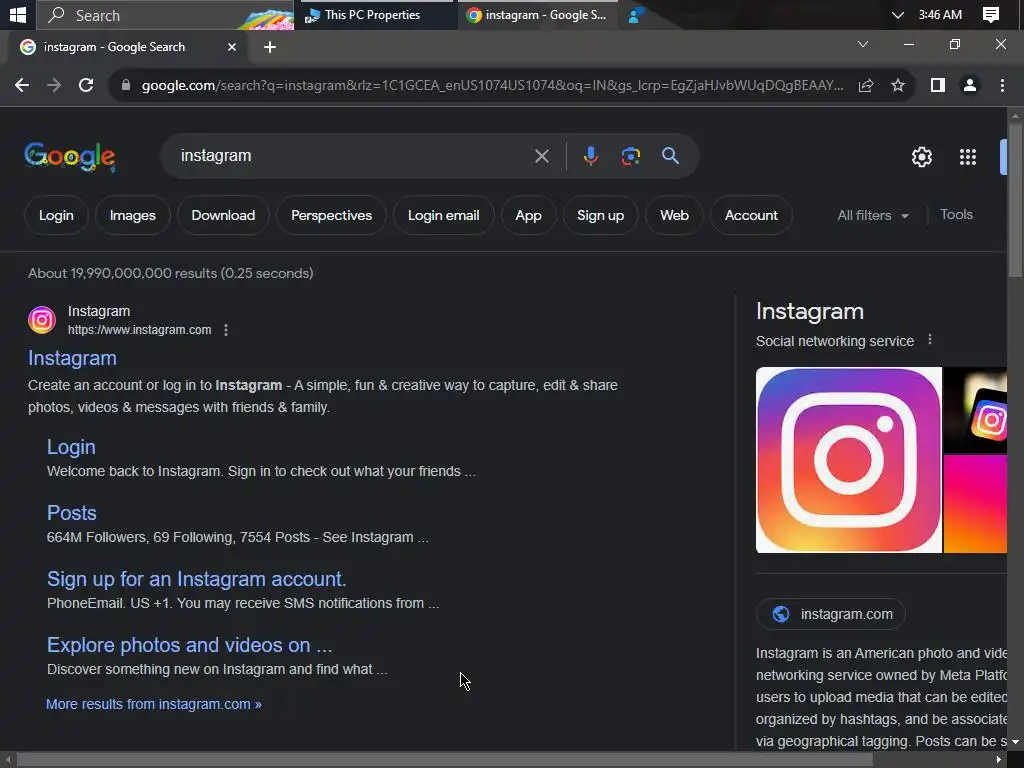
Task: Open the Chrome profile icon
Action: pyautogui.click(x=970, y=86)
